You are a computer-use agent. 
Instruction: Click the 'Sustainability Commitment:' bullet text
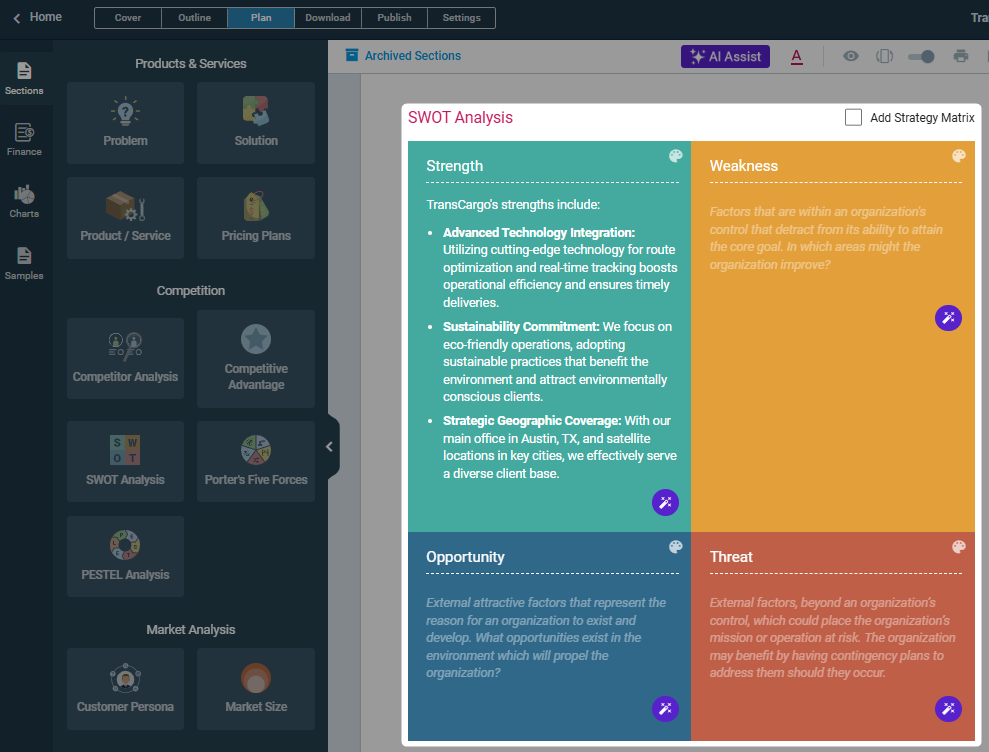pyautogui.click(x=521, y=327)
